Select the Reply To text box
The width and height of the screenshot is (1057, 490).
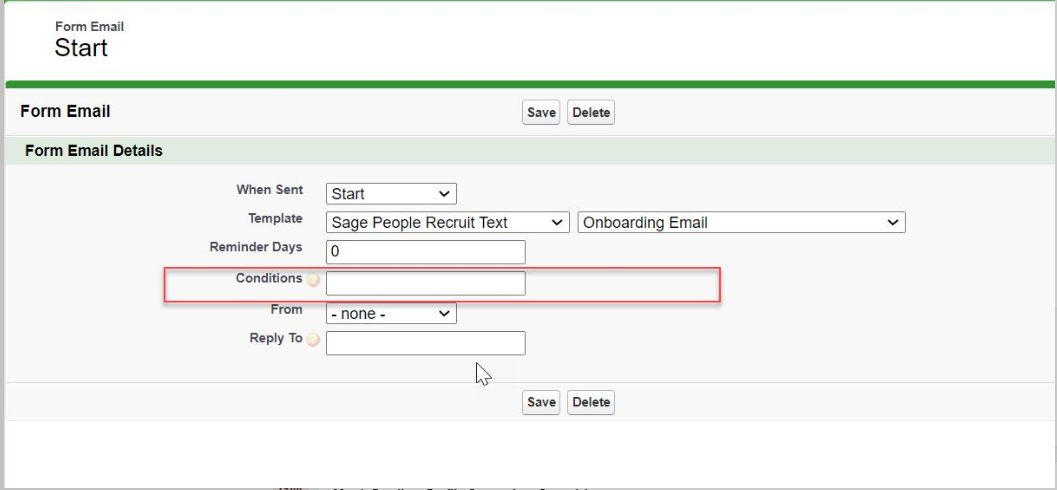425,343
